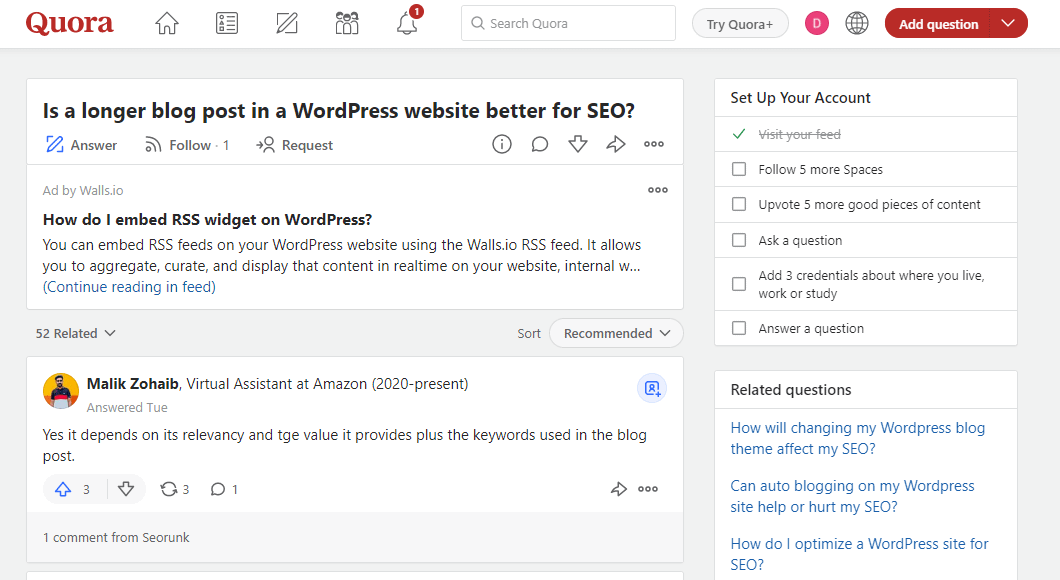Check Answer a question task

[x=739, y=328]
